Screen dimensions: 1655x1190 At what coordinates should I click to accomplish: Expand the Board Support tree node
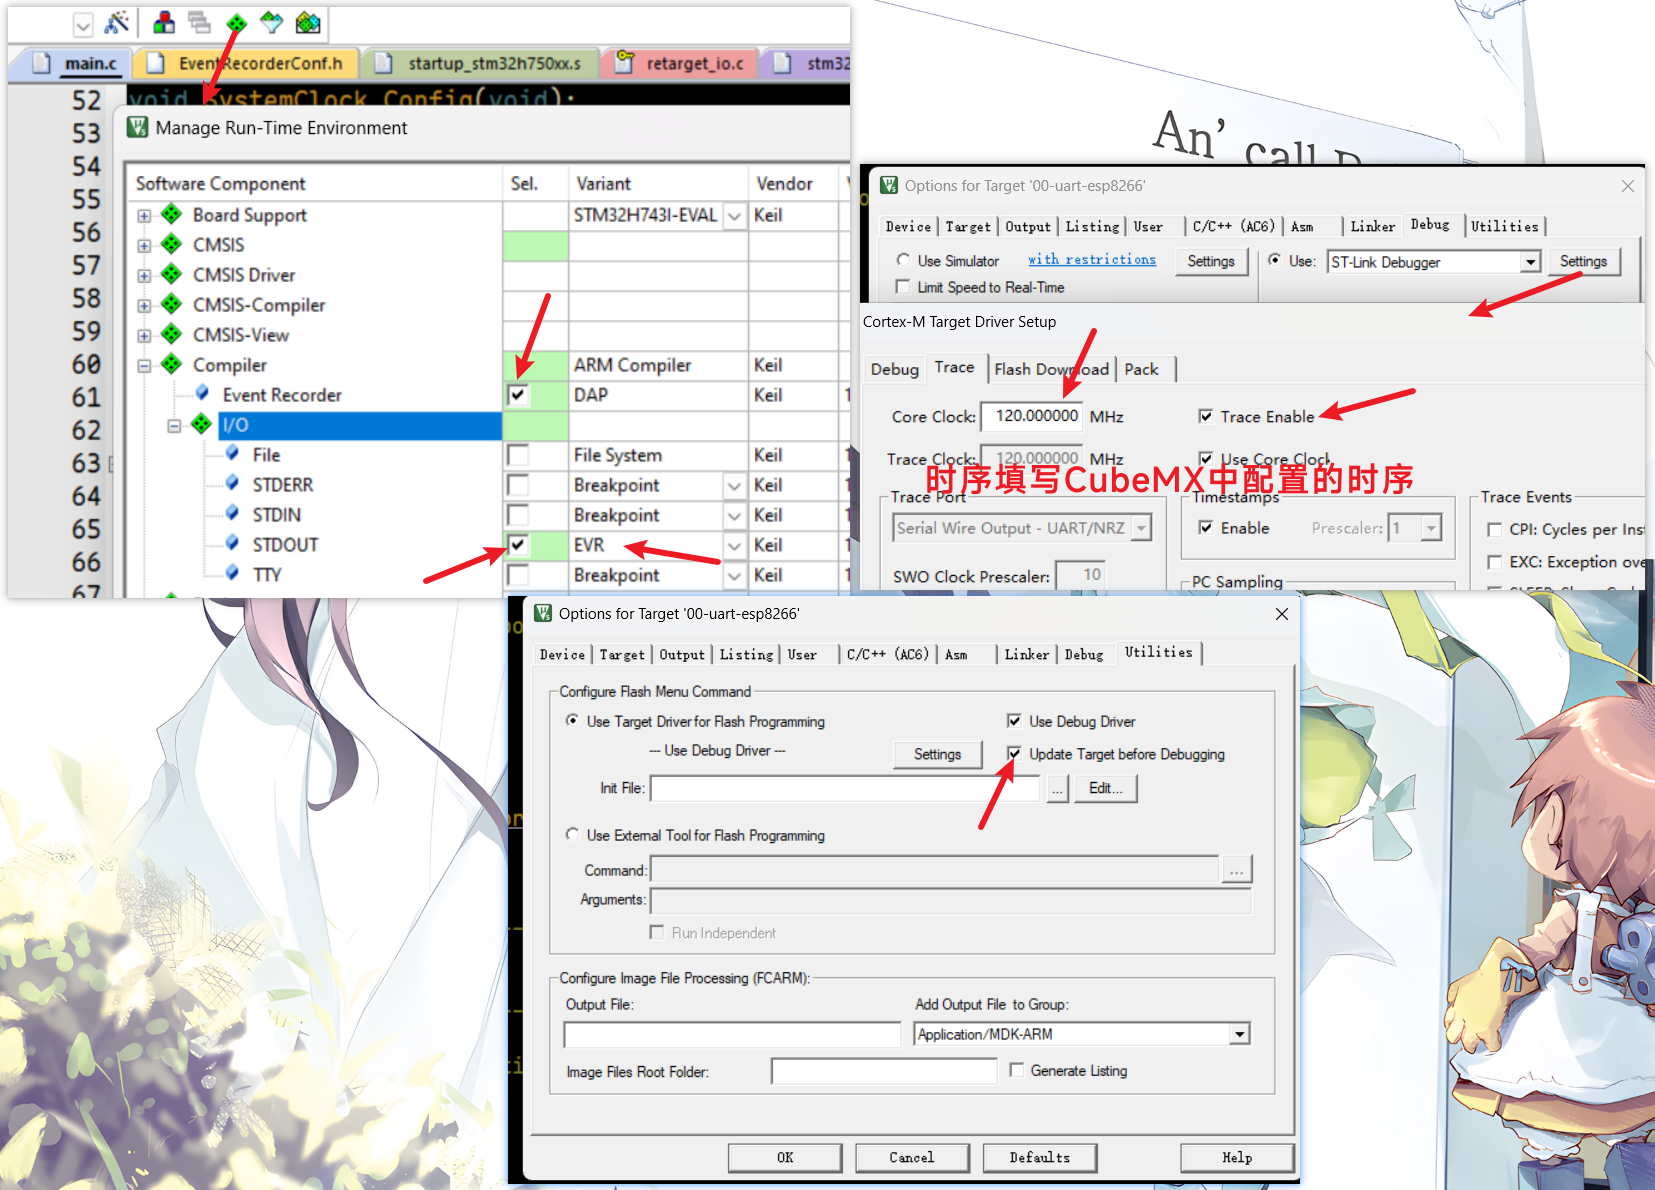[x=144, y=216]
